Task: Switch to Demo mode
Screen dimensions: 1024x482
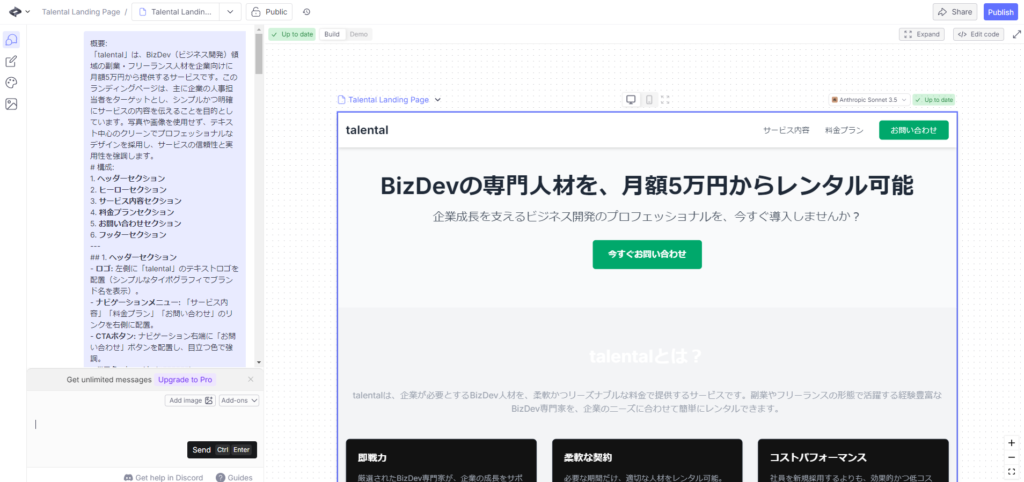Action: click(358, 34)
